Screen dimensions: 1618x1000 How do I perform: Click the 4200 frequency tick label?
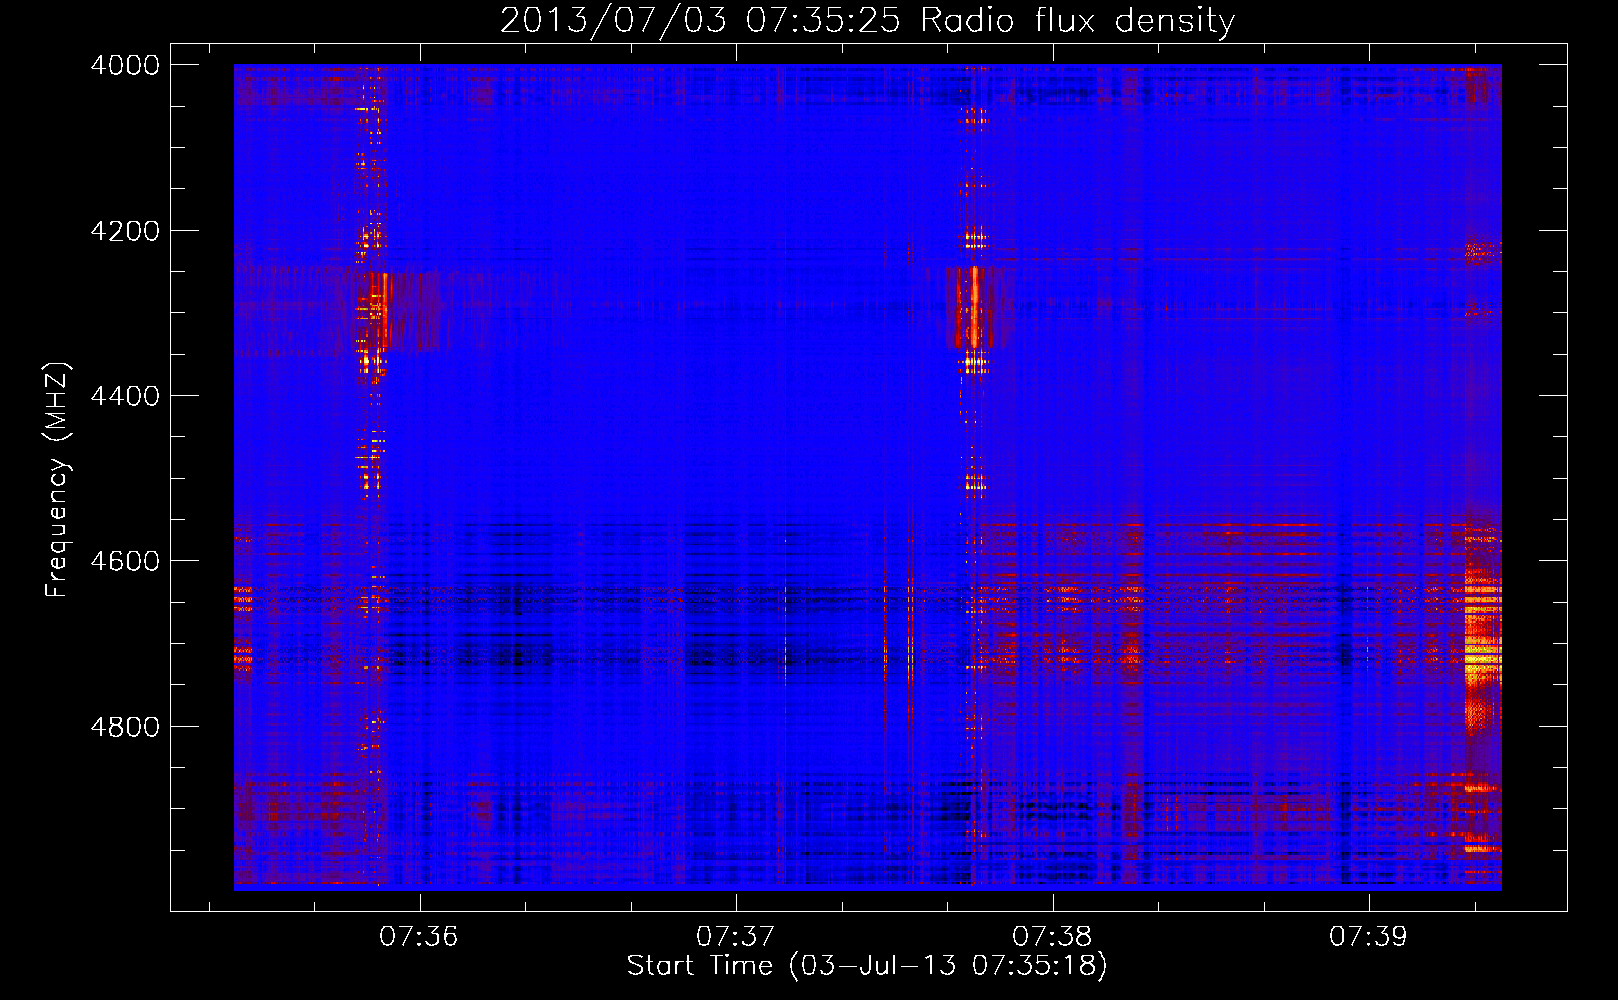[125, 231]
